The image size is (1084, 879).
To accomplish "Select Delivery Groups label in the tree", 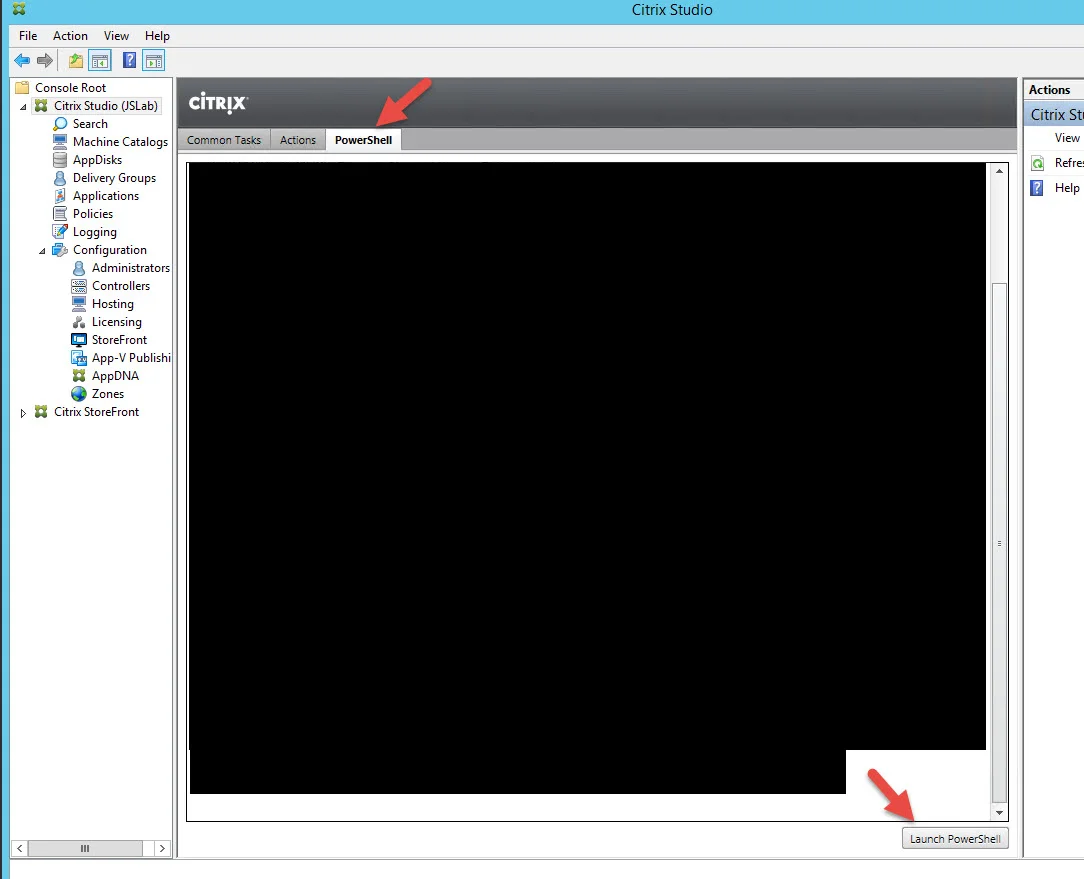I will click(115, 178).
